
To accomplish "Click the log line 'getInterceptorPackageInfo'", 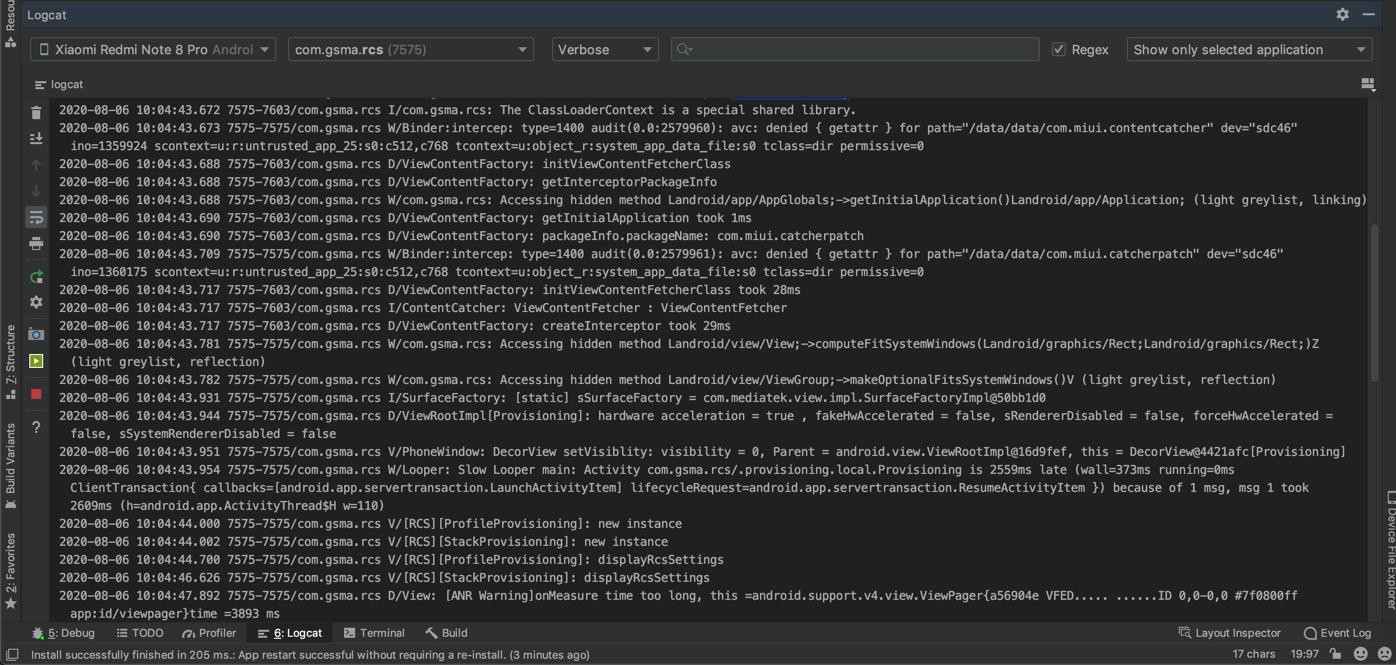I will click(x=388, y=182).
